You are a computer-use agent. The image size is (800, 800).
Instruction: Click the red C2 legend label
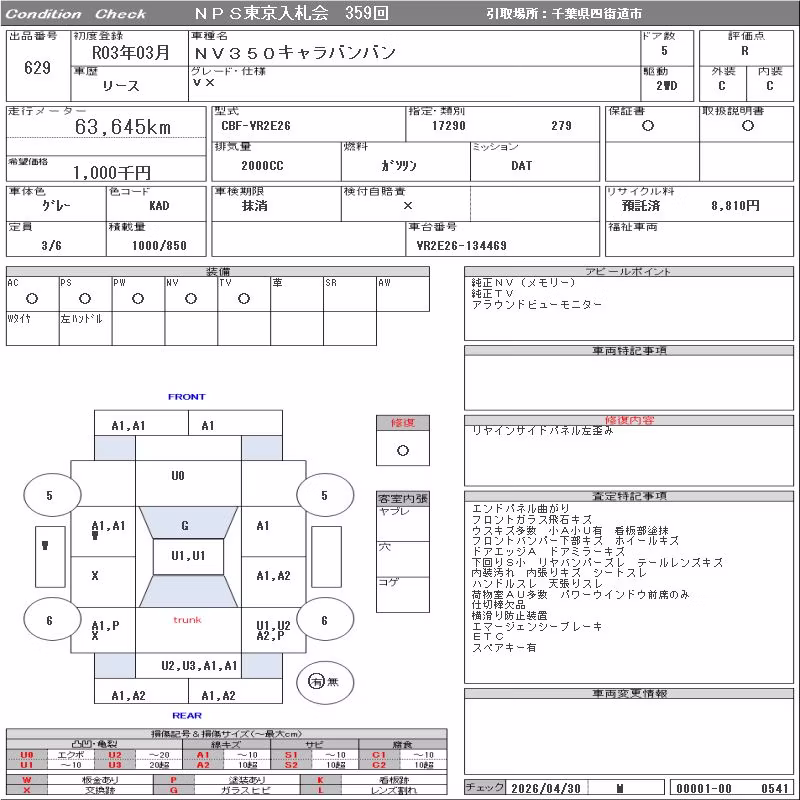point(379,765)
